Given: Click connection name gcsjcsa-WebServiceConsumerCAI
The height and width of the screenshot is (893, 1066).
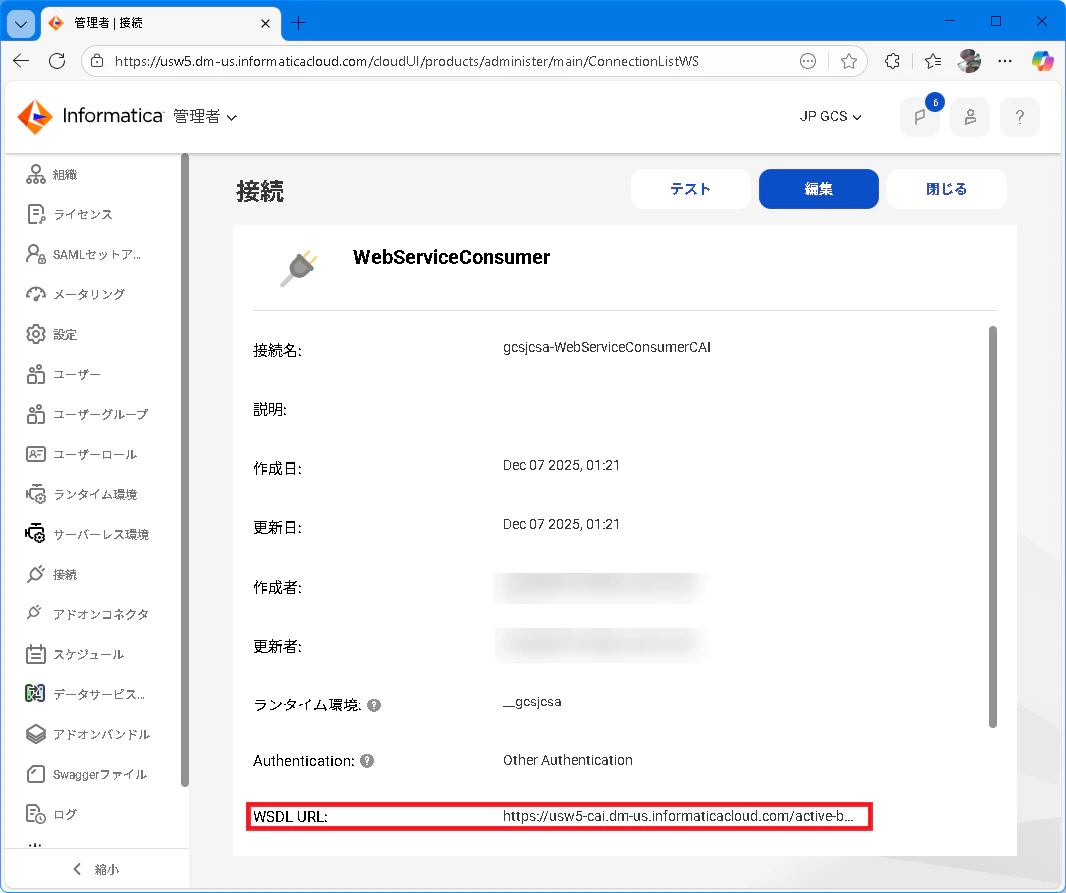Looking at the screenshot, I should click(x=607, y=347).
